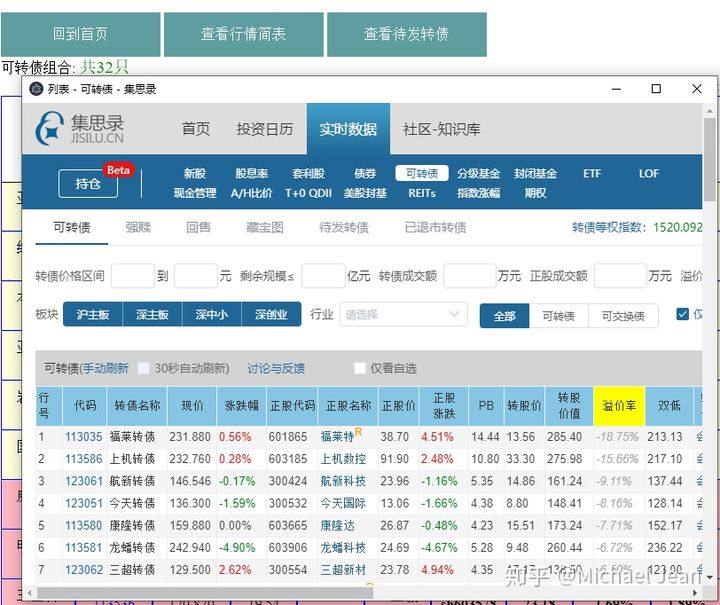Expand the 行业 industry dropdown
The width and height of the screenshot is (720, 605).
coord(403,315)
